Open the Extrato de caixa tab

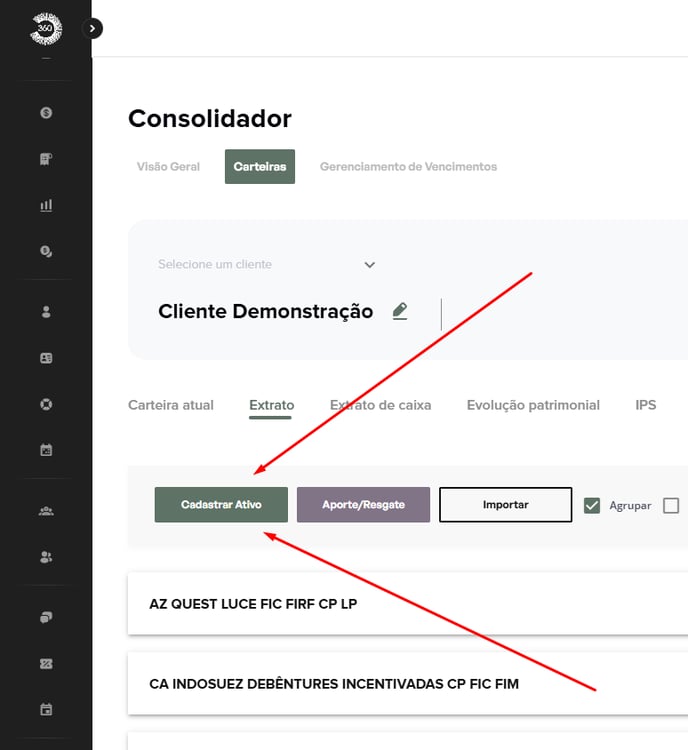click(380, 405)
